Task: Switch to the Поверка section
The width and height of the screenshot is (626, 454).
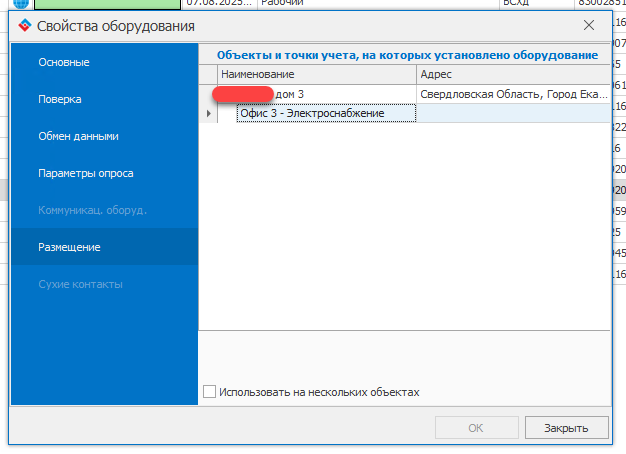Action: tap(60, 99)
